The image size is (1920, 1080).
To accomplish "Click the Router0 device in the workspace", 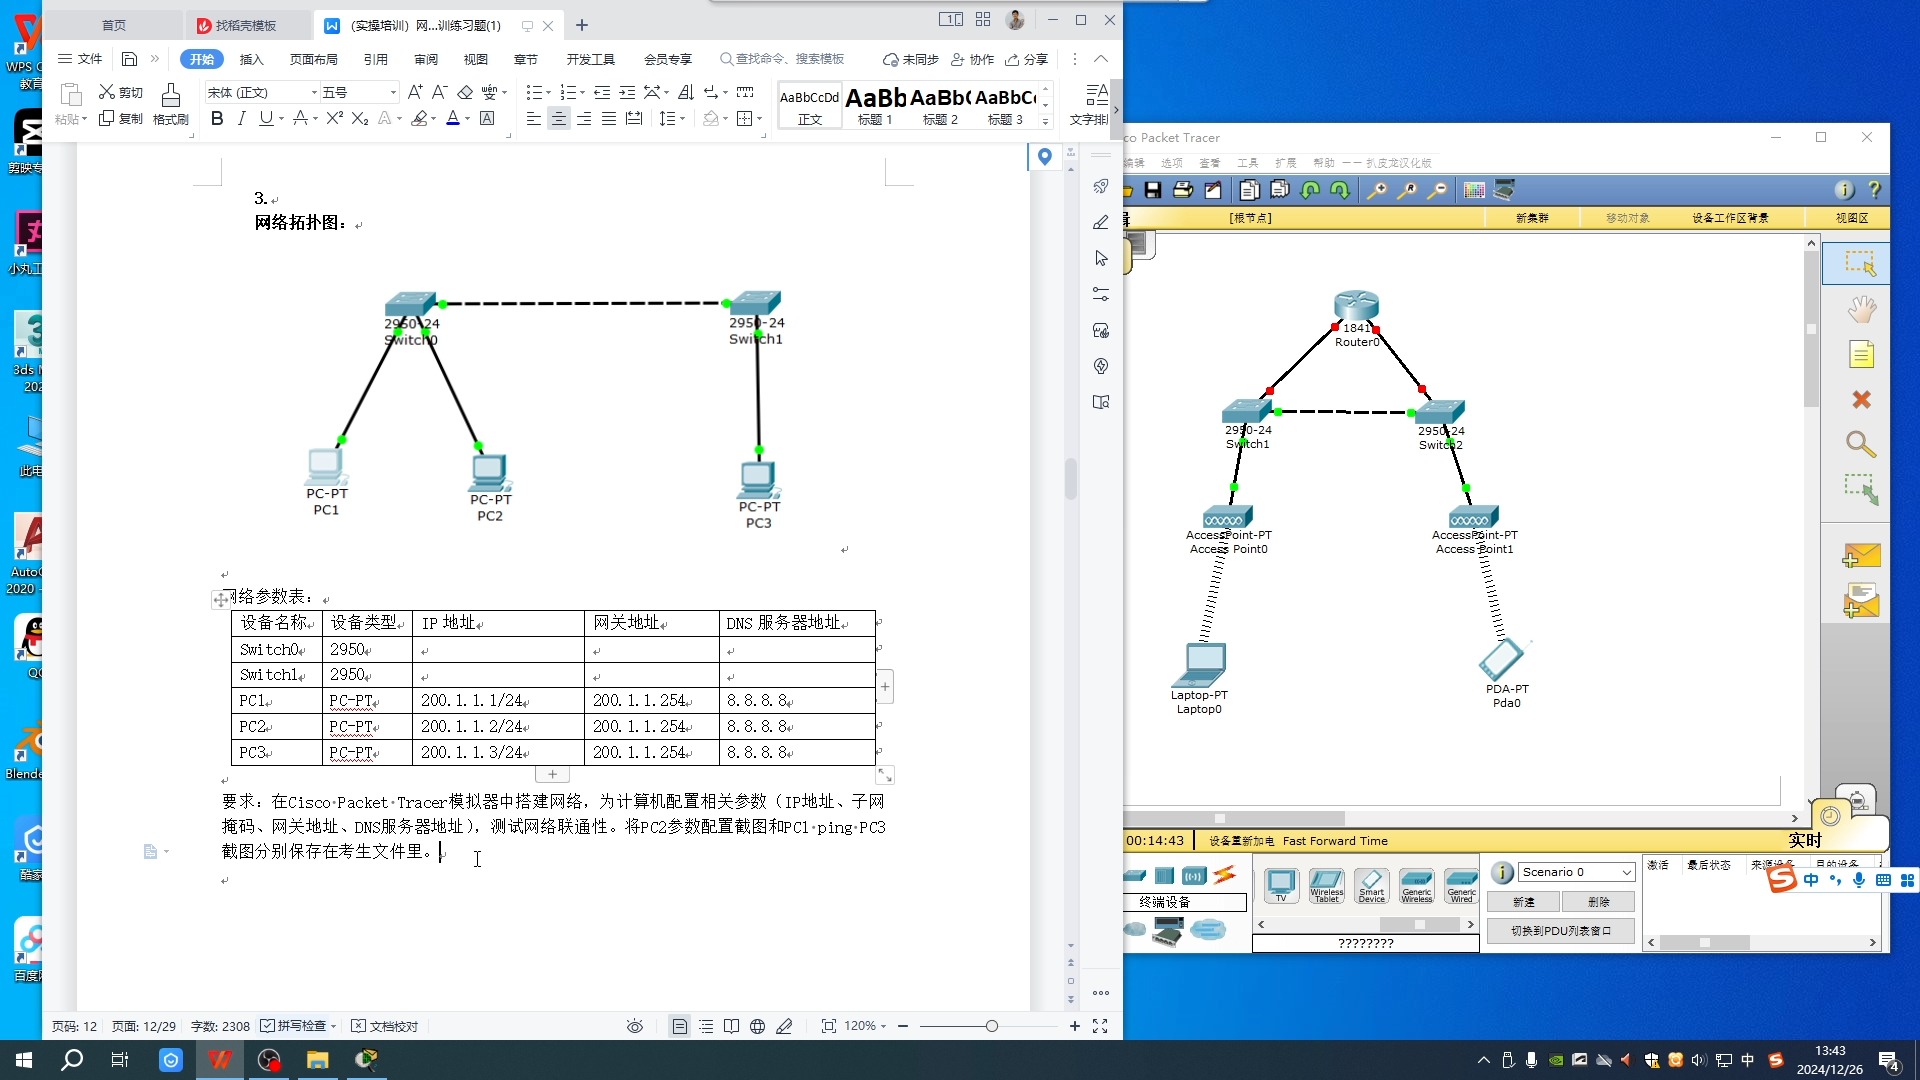I will point(1356,306).
